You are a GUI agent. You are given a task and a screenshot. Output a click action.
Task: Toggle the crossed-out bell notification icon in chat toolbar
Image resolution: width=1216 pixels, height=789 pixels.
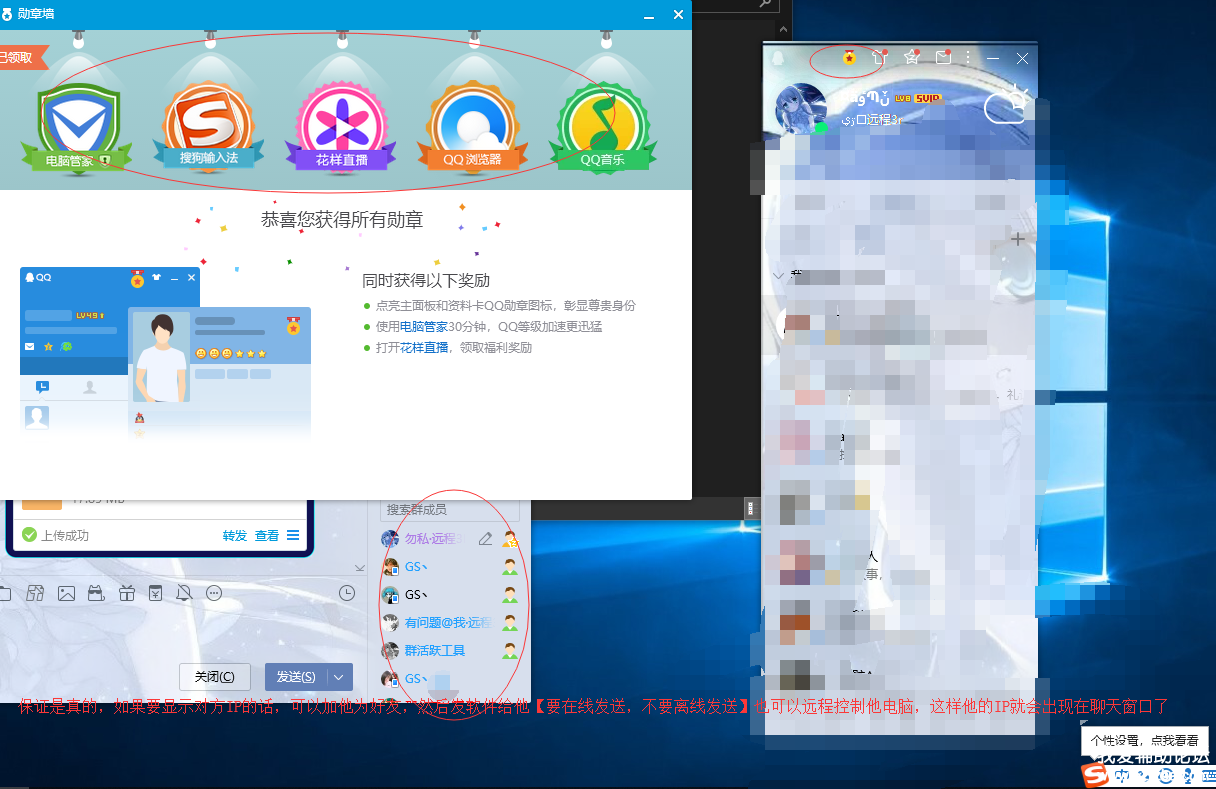pos(184,593)
